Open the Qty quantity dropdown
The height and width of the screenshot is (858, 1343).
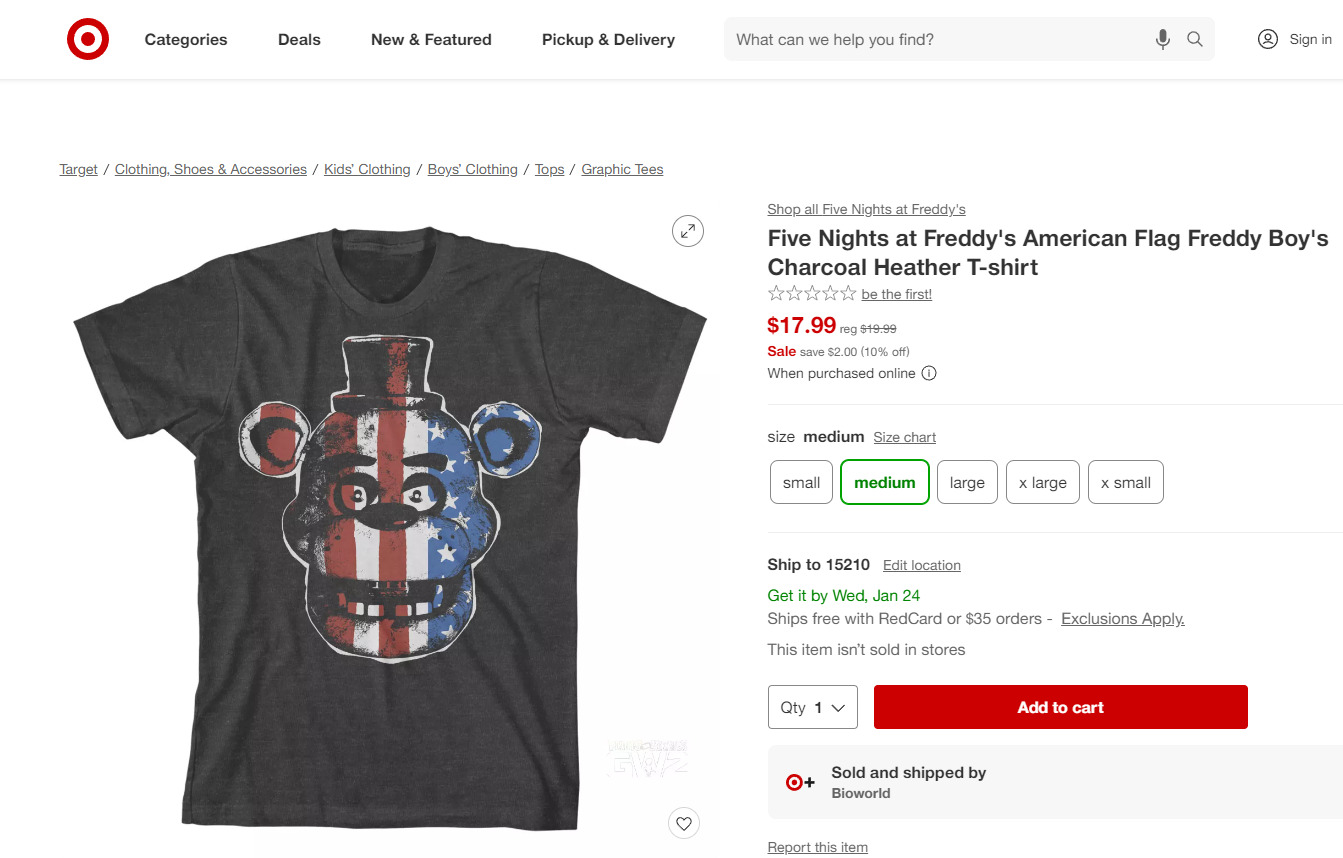pos(812,707)
